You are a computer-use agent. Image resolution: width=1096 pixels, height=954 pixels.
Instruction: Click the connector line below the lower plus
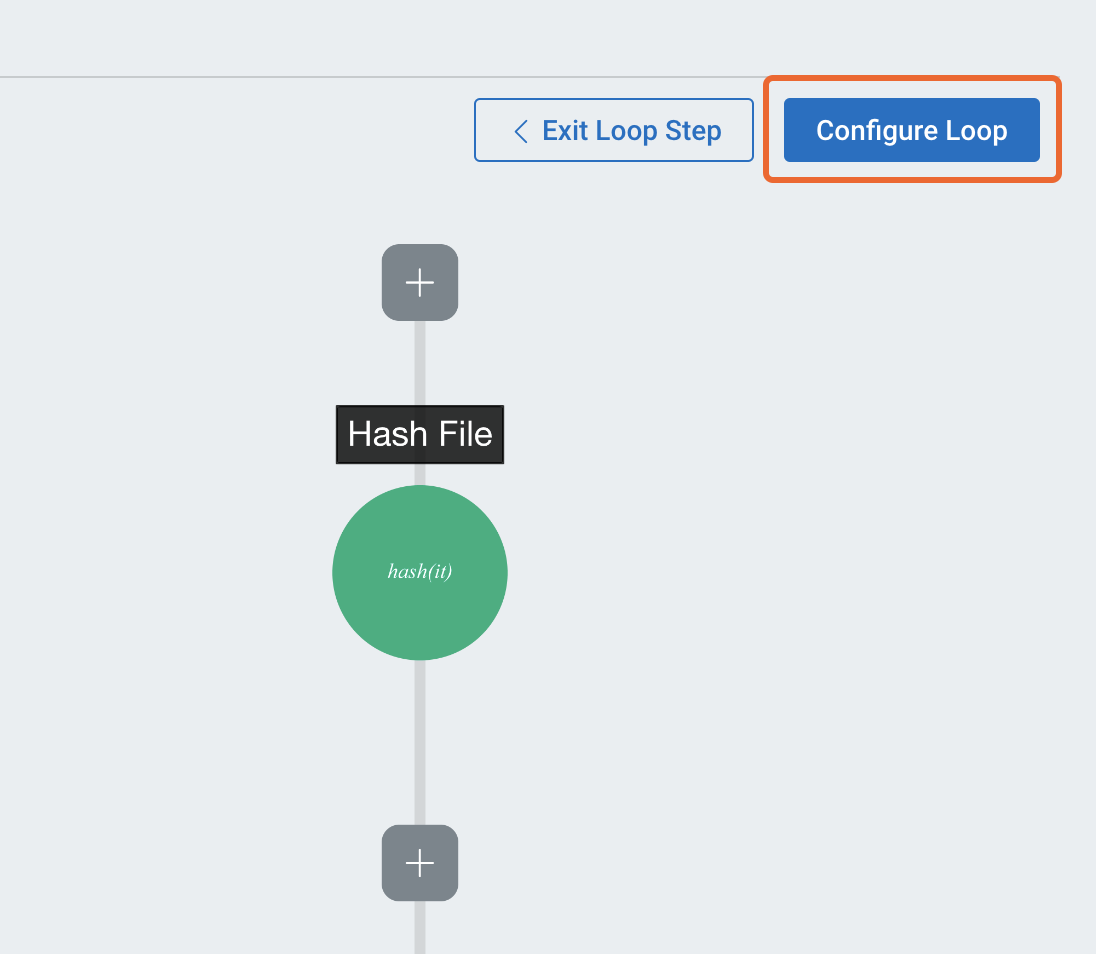click(420, 928)
